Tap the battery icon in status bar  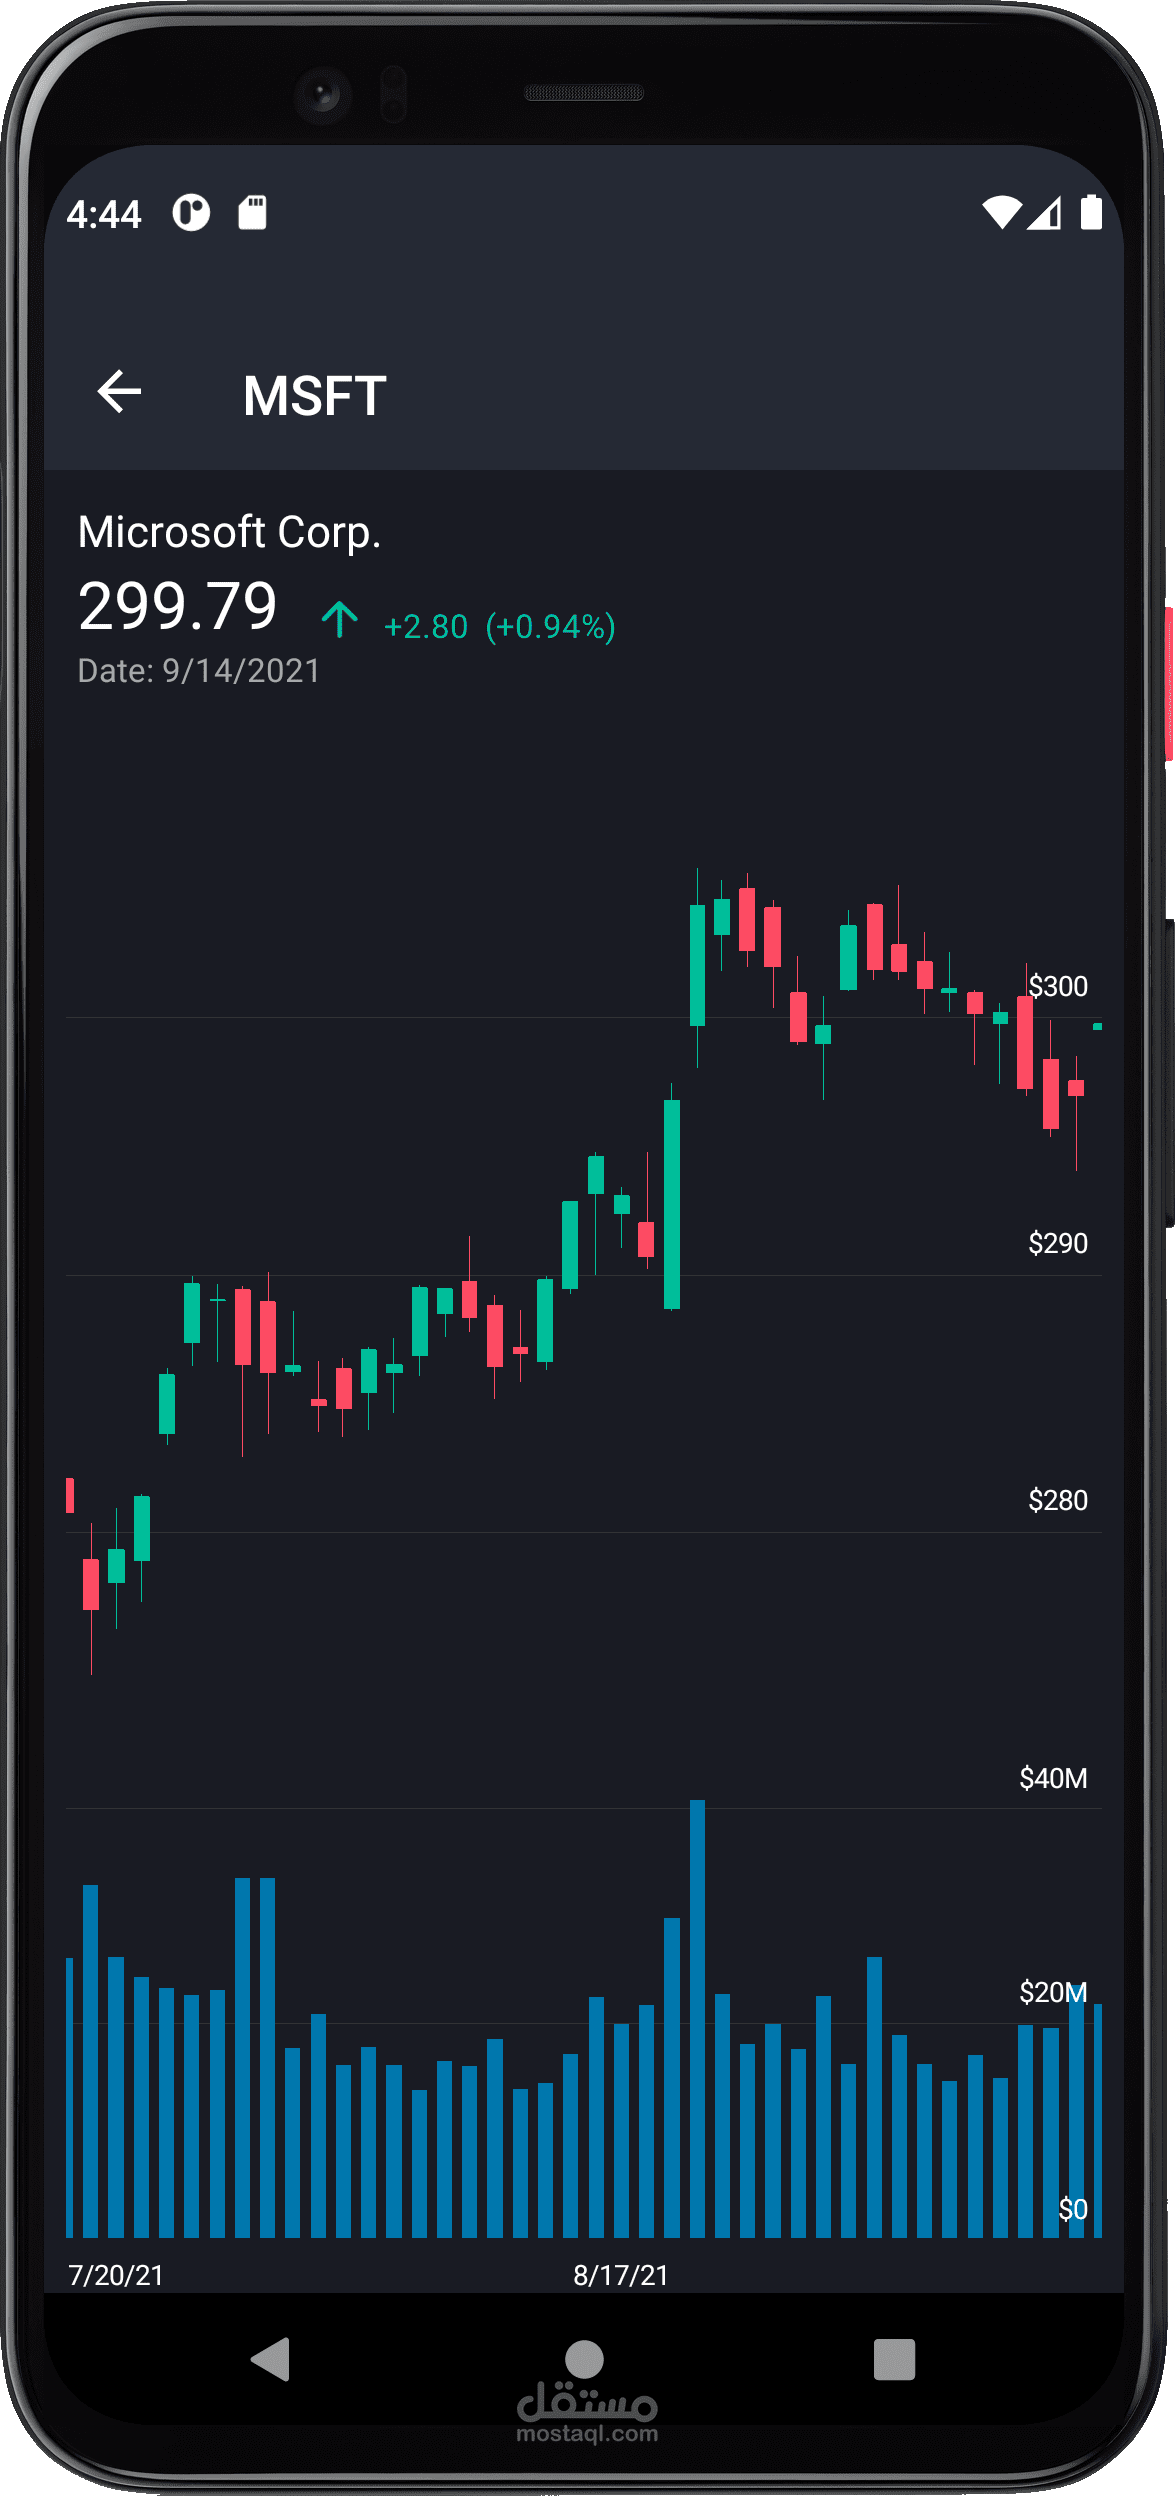click(1091, 212)
